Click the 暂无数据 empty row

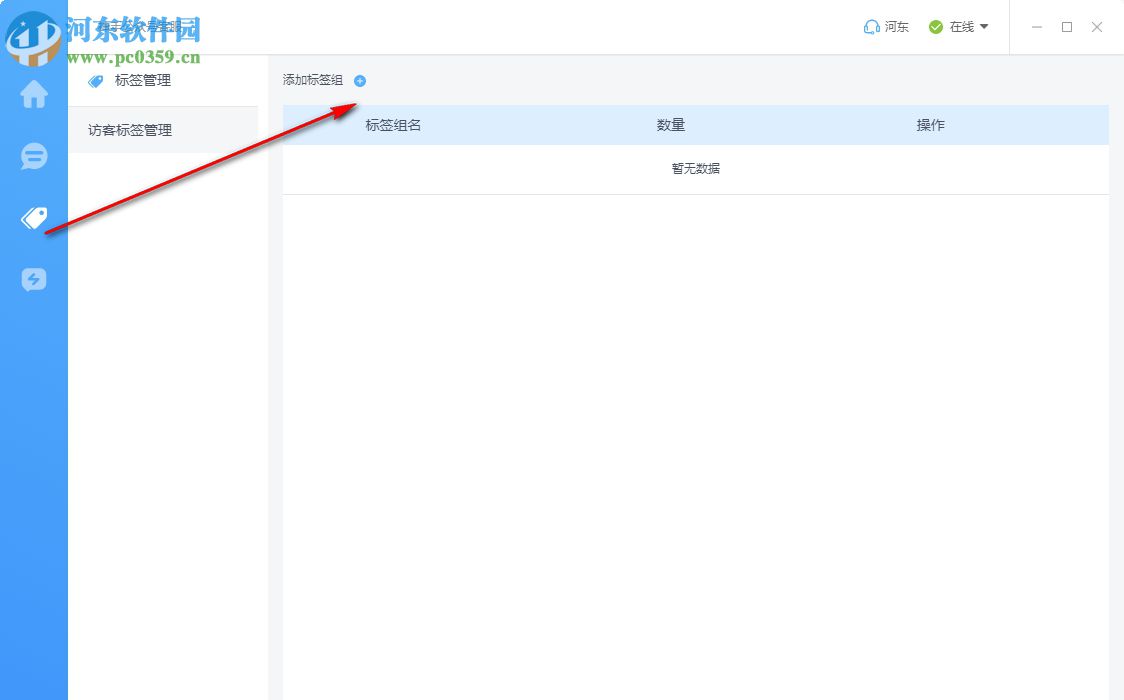pos(694,168)
